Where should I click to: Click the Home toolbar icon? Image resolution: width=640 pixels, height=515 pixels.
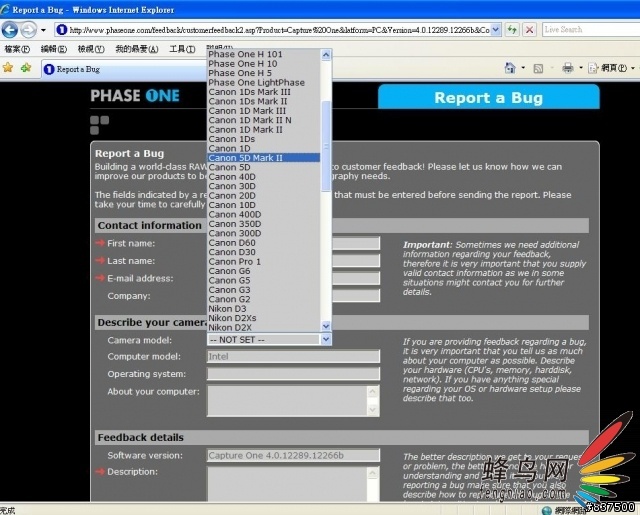pyautogui.click(x=510, y=68)
